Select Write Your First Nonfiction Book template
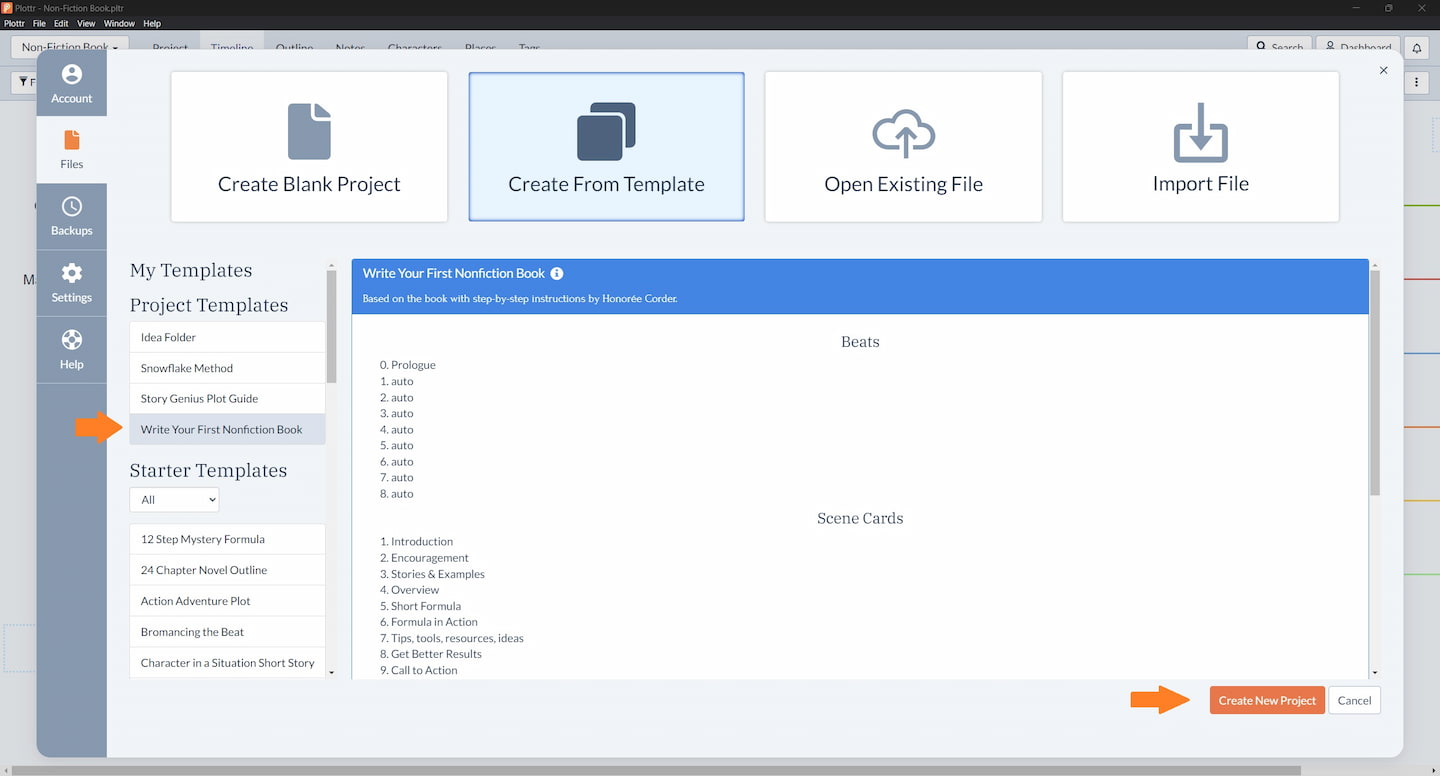The height and width of the screenshot is (776, 1440). 227,429
